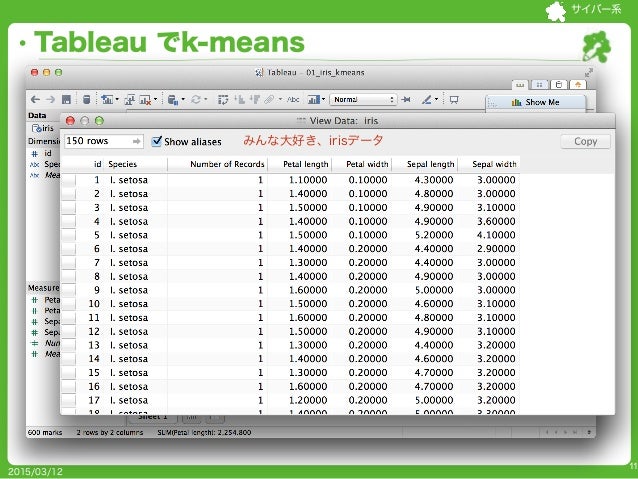The width and height of the screenshot is (638, 479).
Task: Click the Refresh/Run Update icon
Action: click(196, 99)
